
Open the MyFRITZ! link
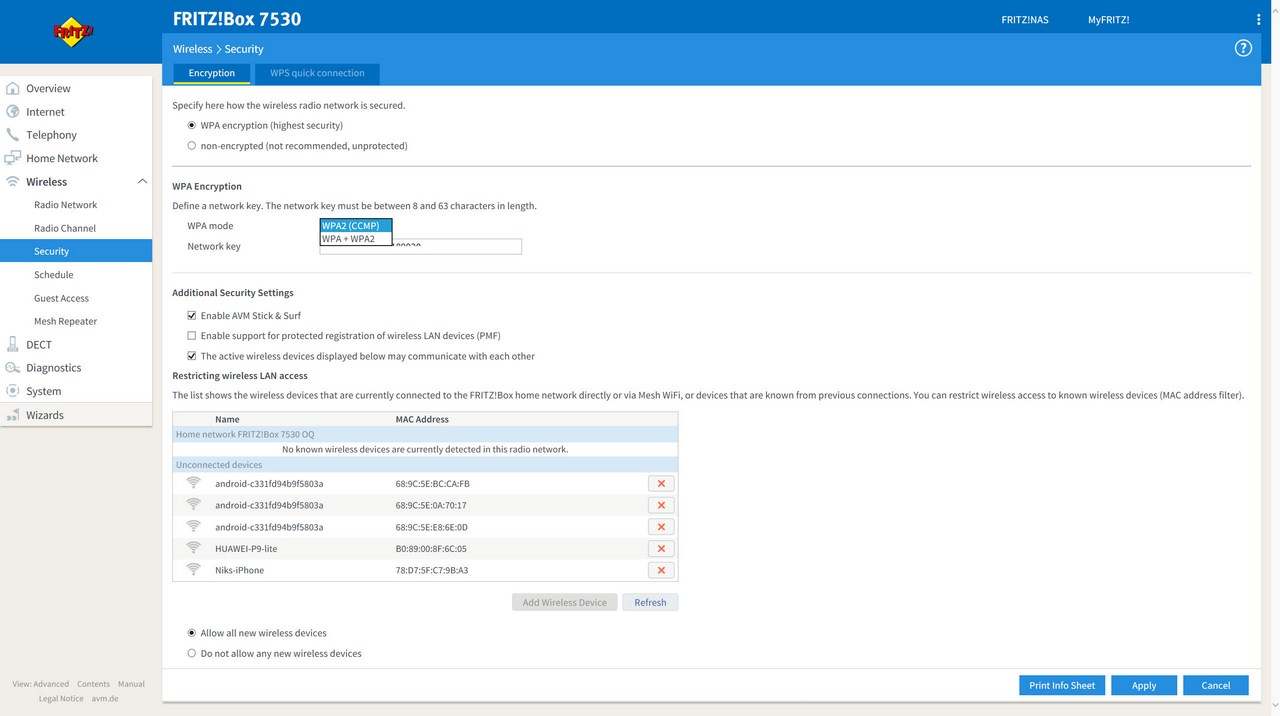(x=1109, y=20)
